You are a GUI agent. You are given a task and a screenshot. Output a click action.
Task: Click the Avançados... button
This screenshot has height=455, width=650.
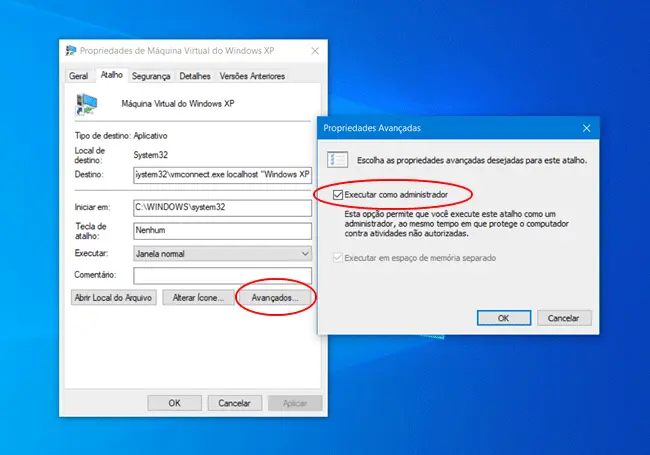tap(275, 298)
